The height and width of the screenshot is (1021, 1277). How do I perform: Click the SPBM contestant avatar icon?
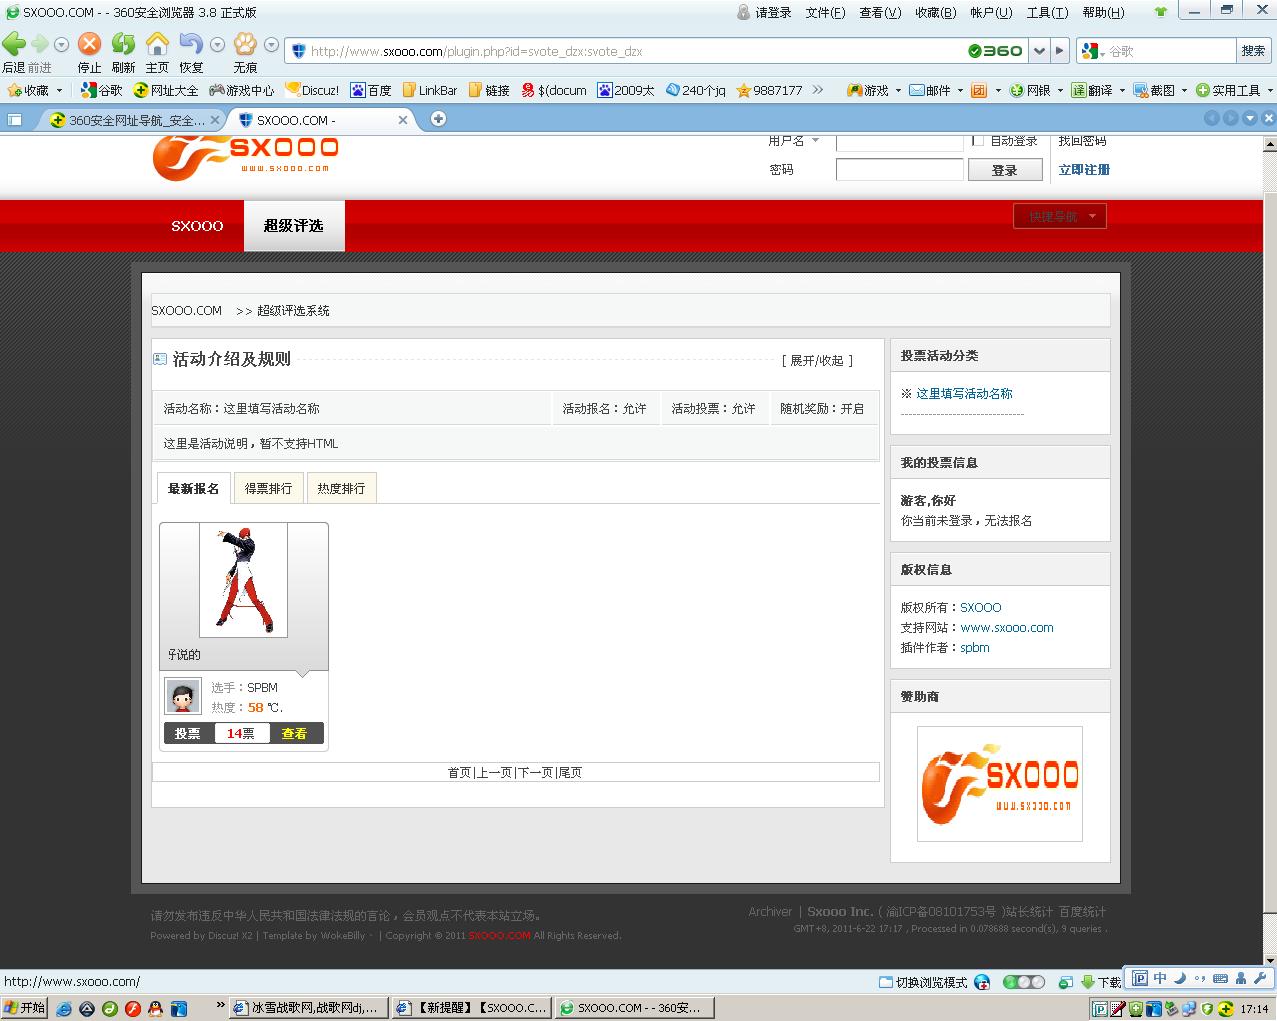(x=183, y=696)
